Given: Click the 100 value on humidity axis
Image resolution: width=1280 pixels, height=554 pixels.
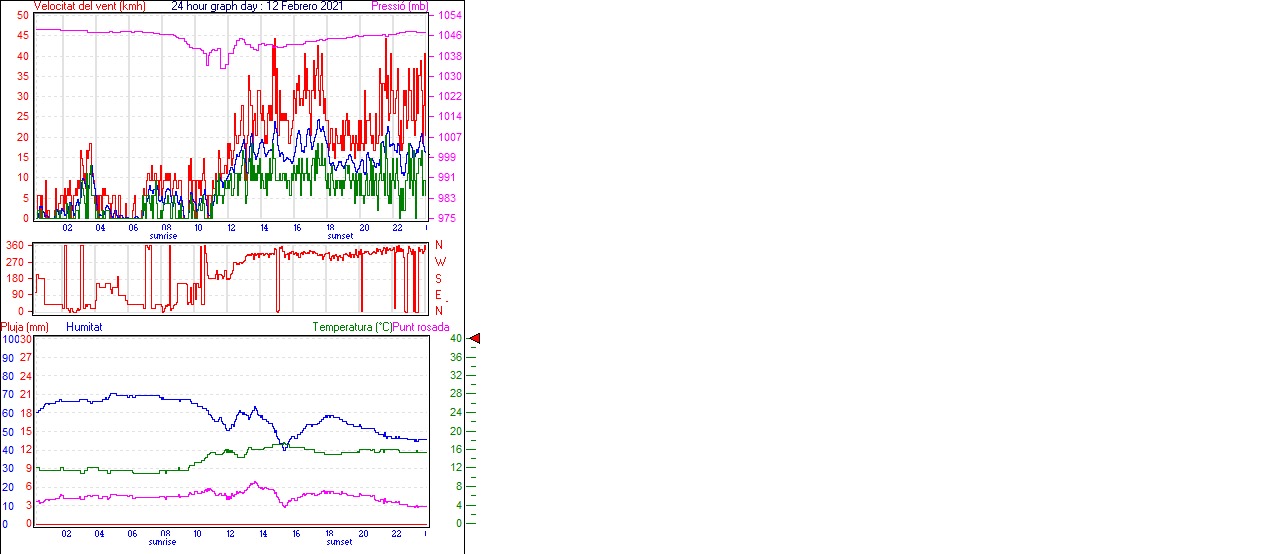Looking at the screenshot, I should 9,340.
